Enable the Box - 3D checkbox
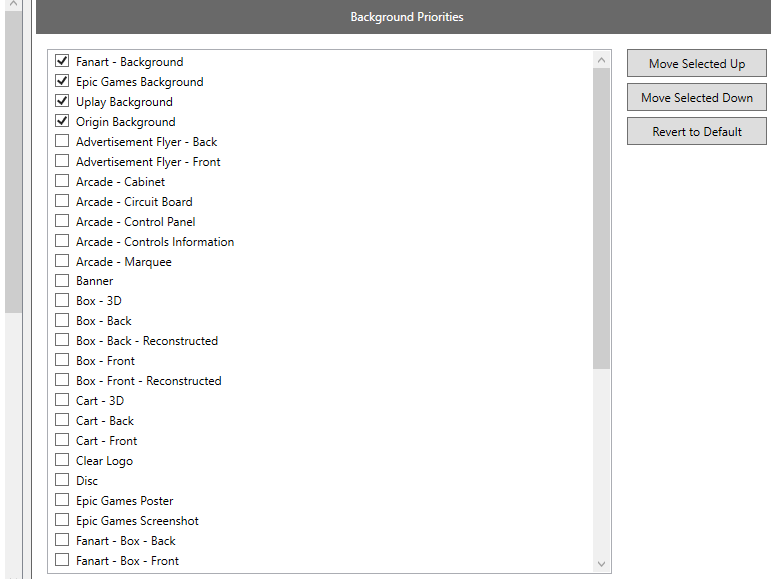This screenshot has width=771, height=579. click(62, 300)
